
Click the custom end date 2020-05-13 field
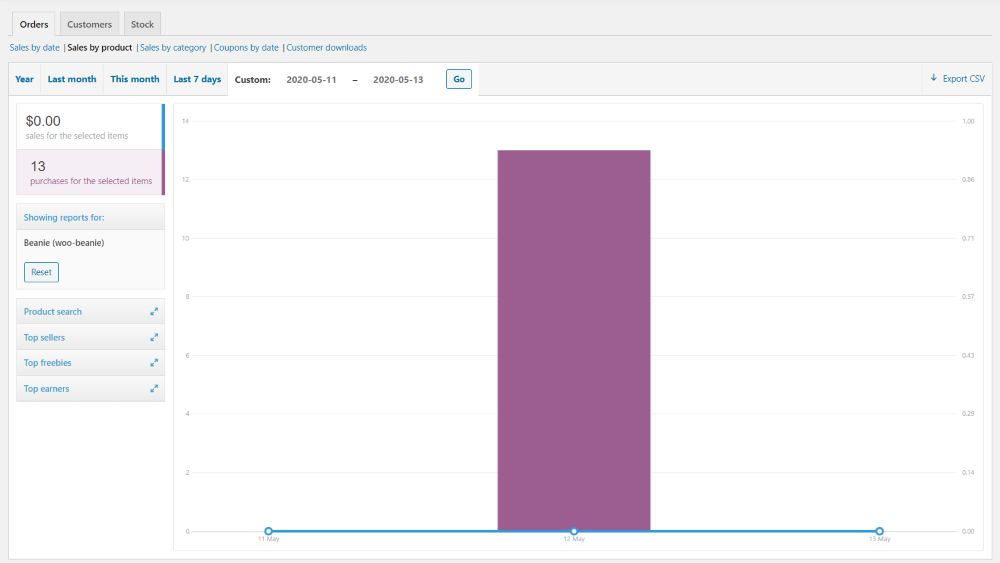click(x=398, y=80)
